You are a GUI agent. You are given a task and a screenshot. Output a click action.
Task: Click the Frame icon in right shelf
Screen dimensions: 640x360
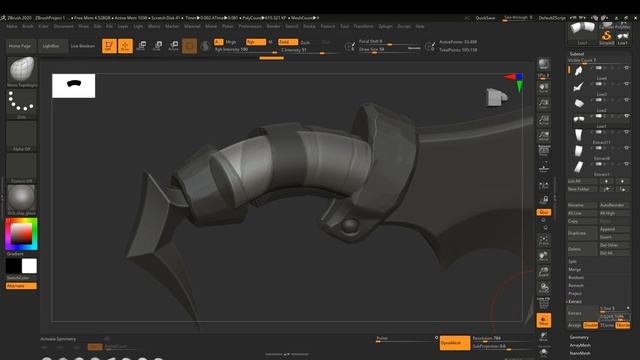544,240
